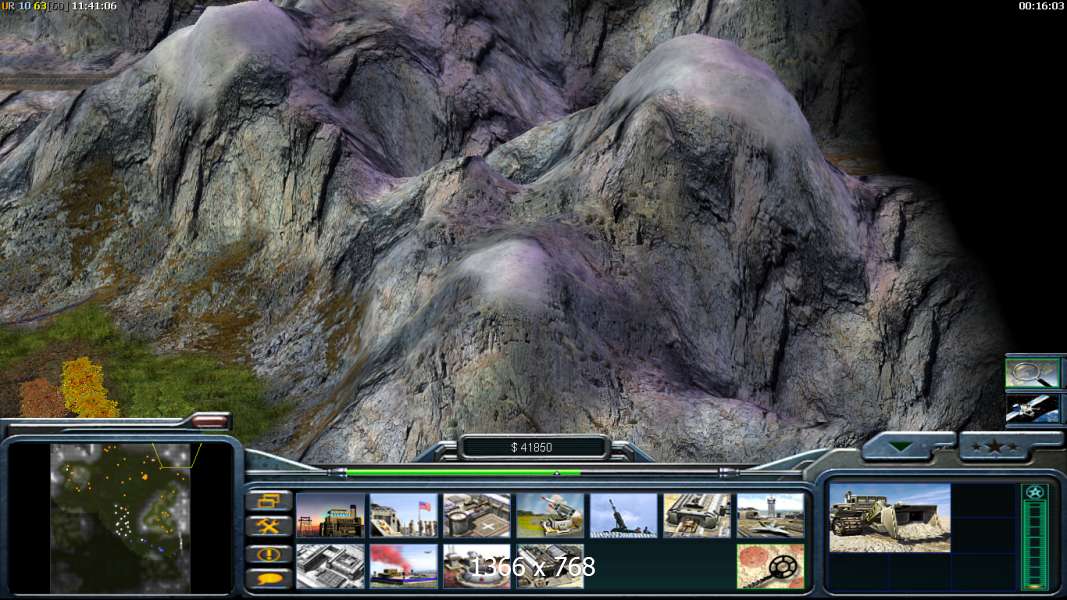This screenshot has height=600, width=1067.
Task: Build the Particle Cannon superweapon
Action: [x=477, y=566]
